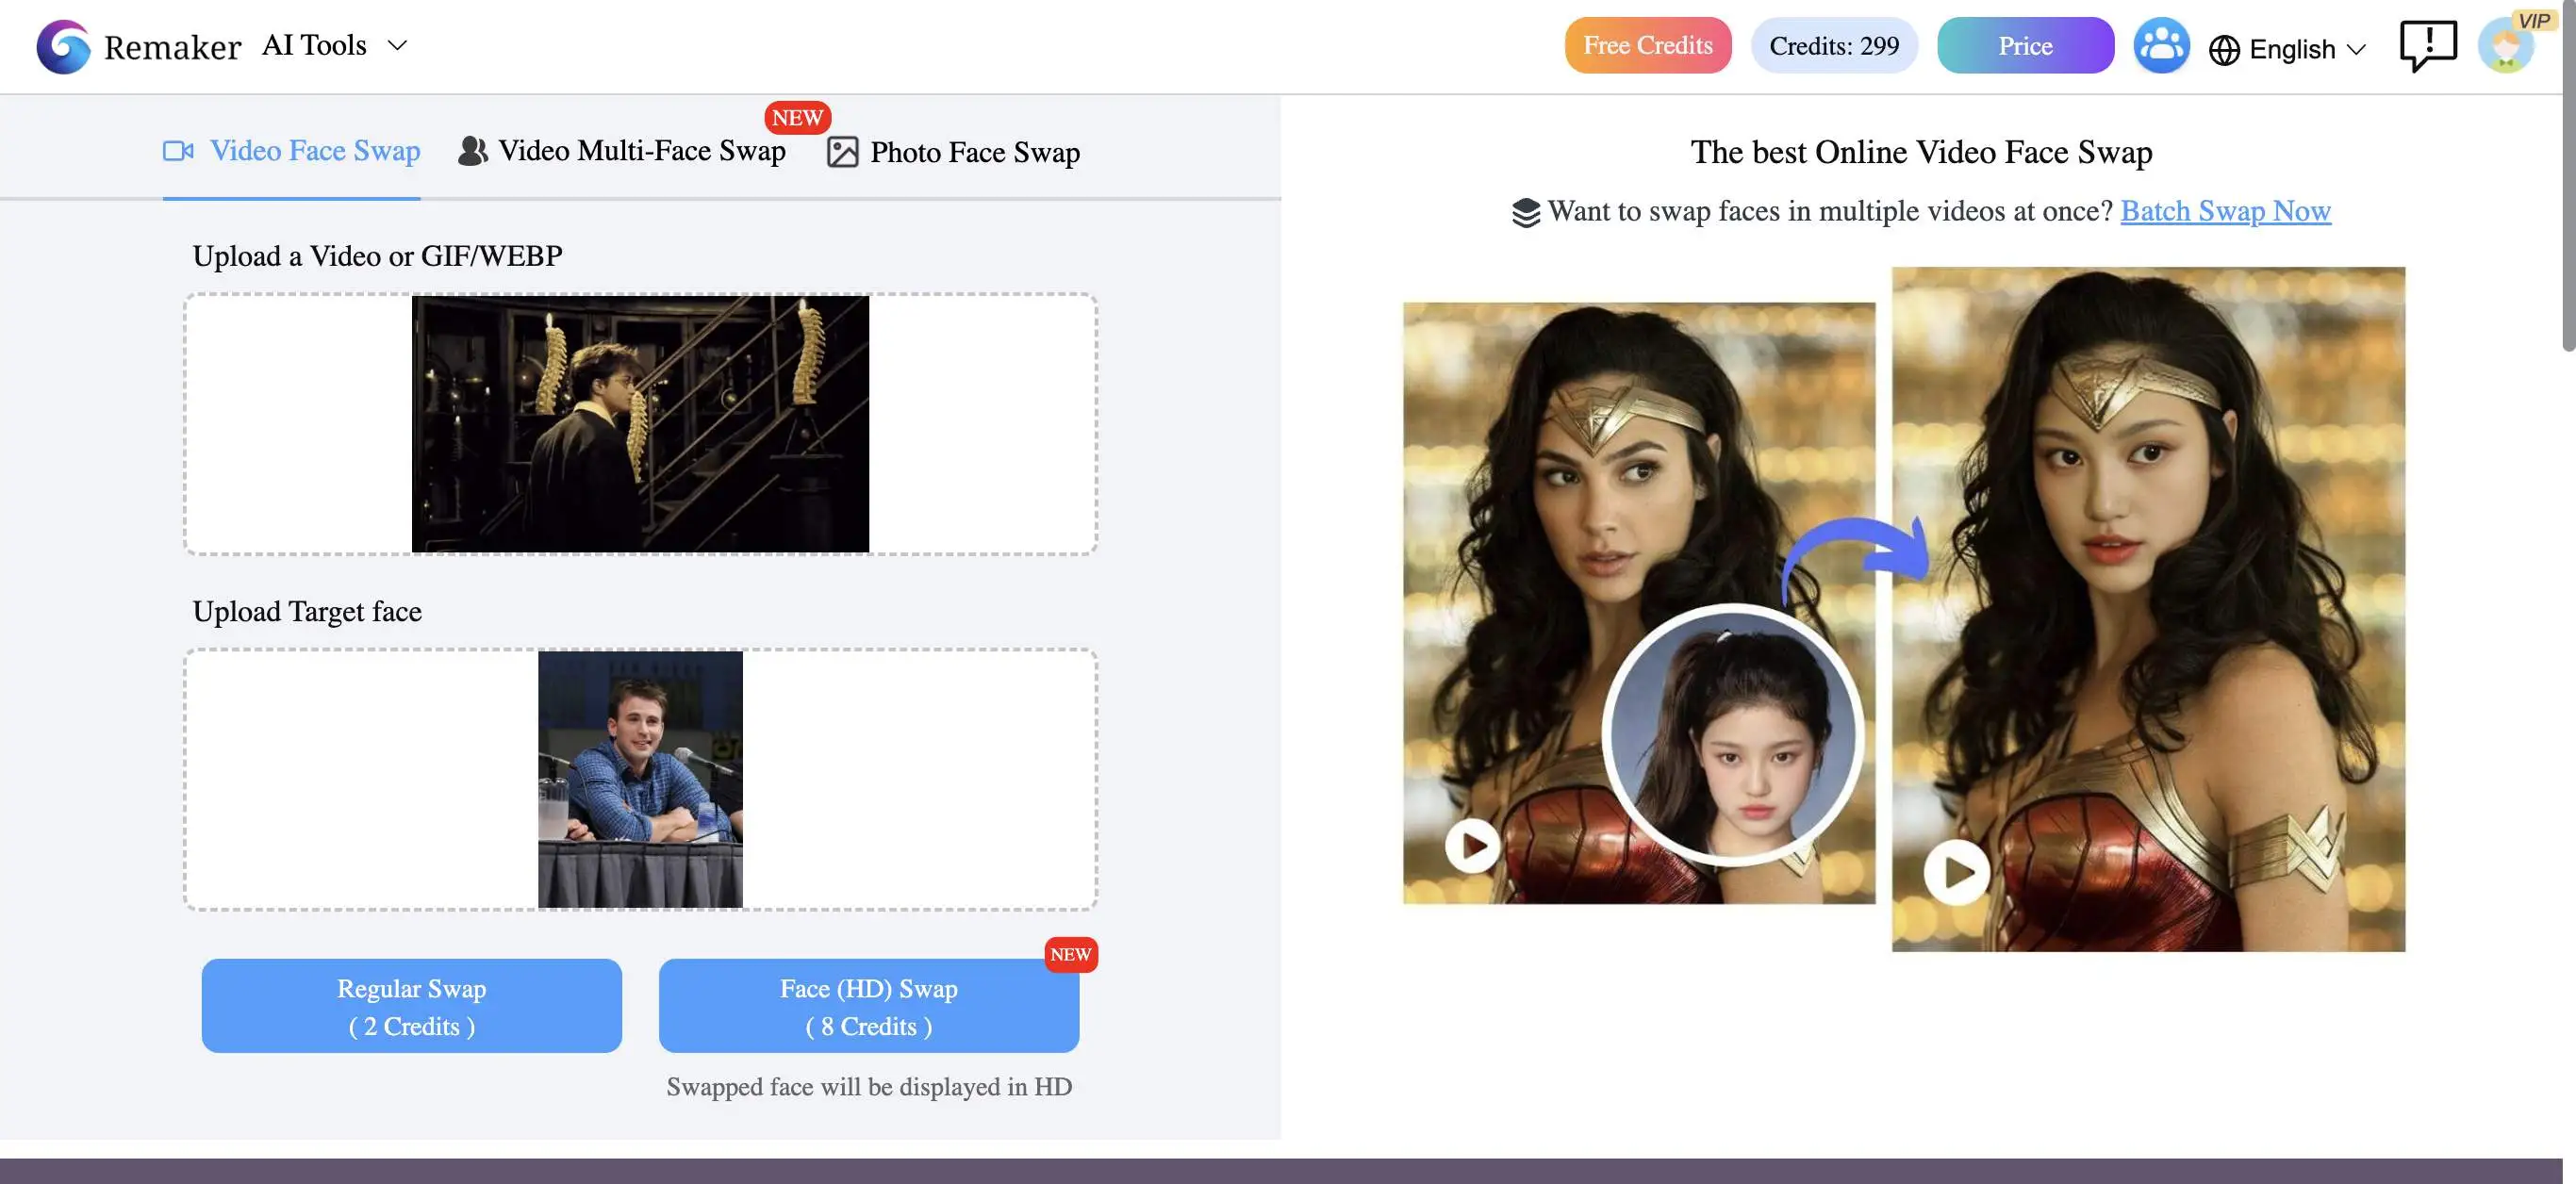Open the community group icon
The image size is (2576, 1184).
pyautogui.click(x=2161, y=45)
